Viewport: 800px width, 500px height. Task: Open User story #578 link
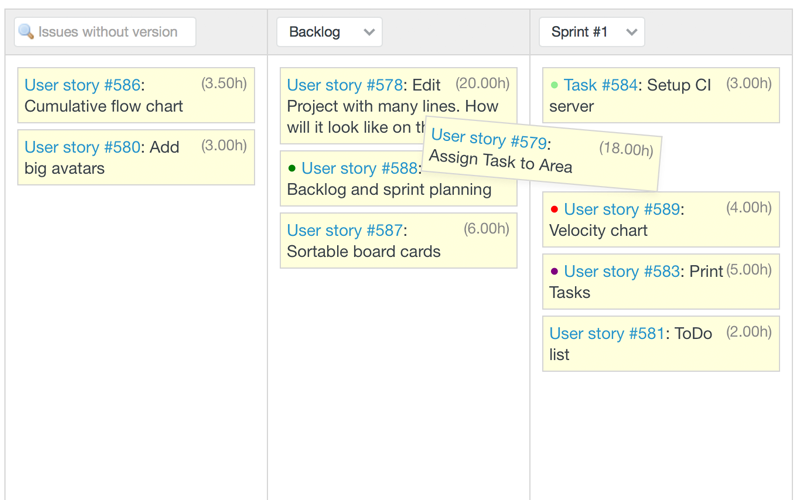pos(346,85)
